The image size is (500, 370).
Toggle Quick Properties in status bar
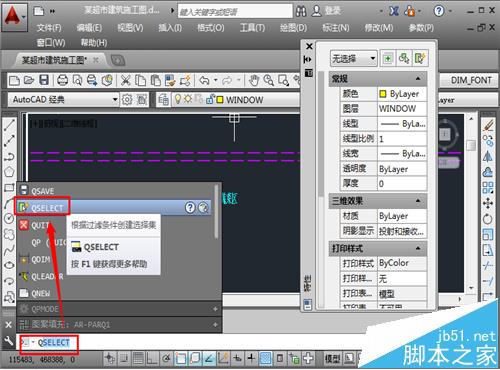pyautogui.click(x=280, y=358)
